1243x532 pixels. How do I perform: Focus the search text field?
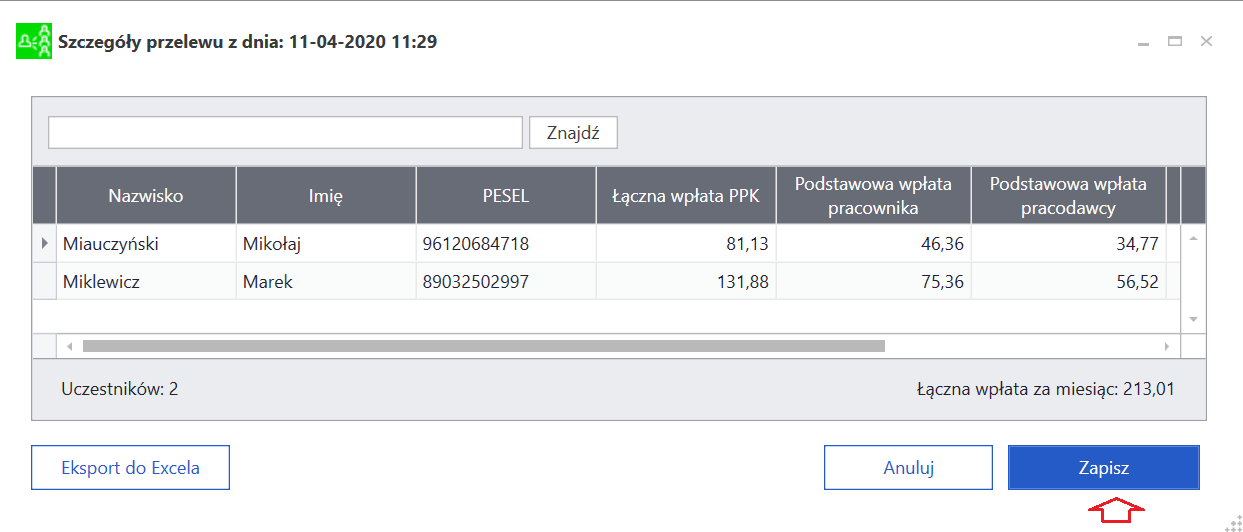(x=286, y=133)
